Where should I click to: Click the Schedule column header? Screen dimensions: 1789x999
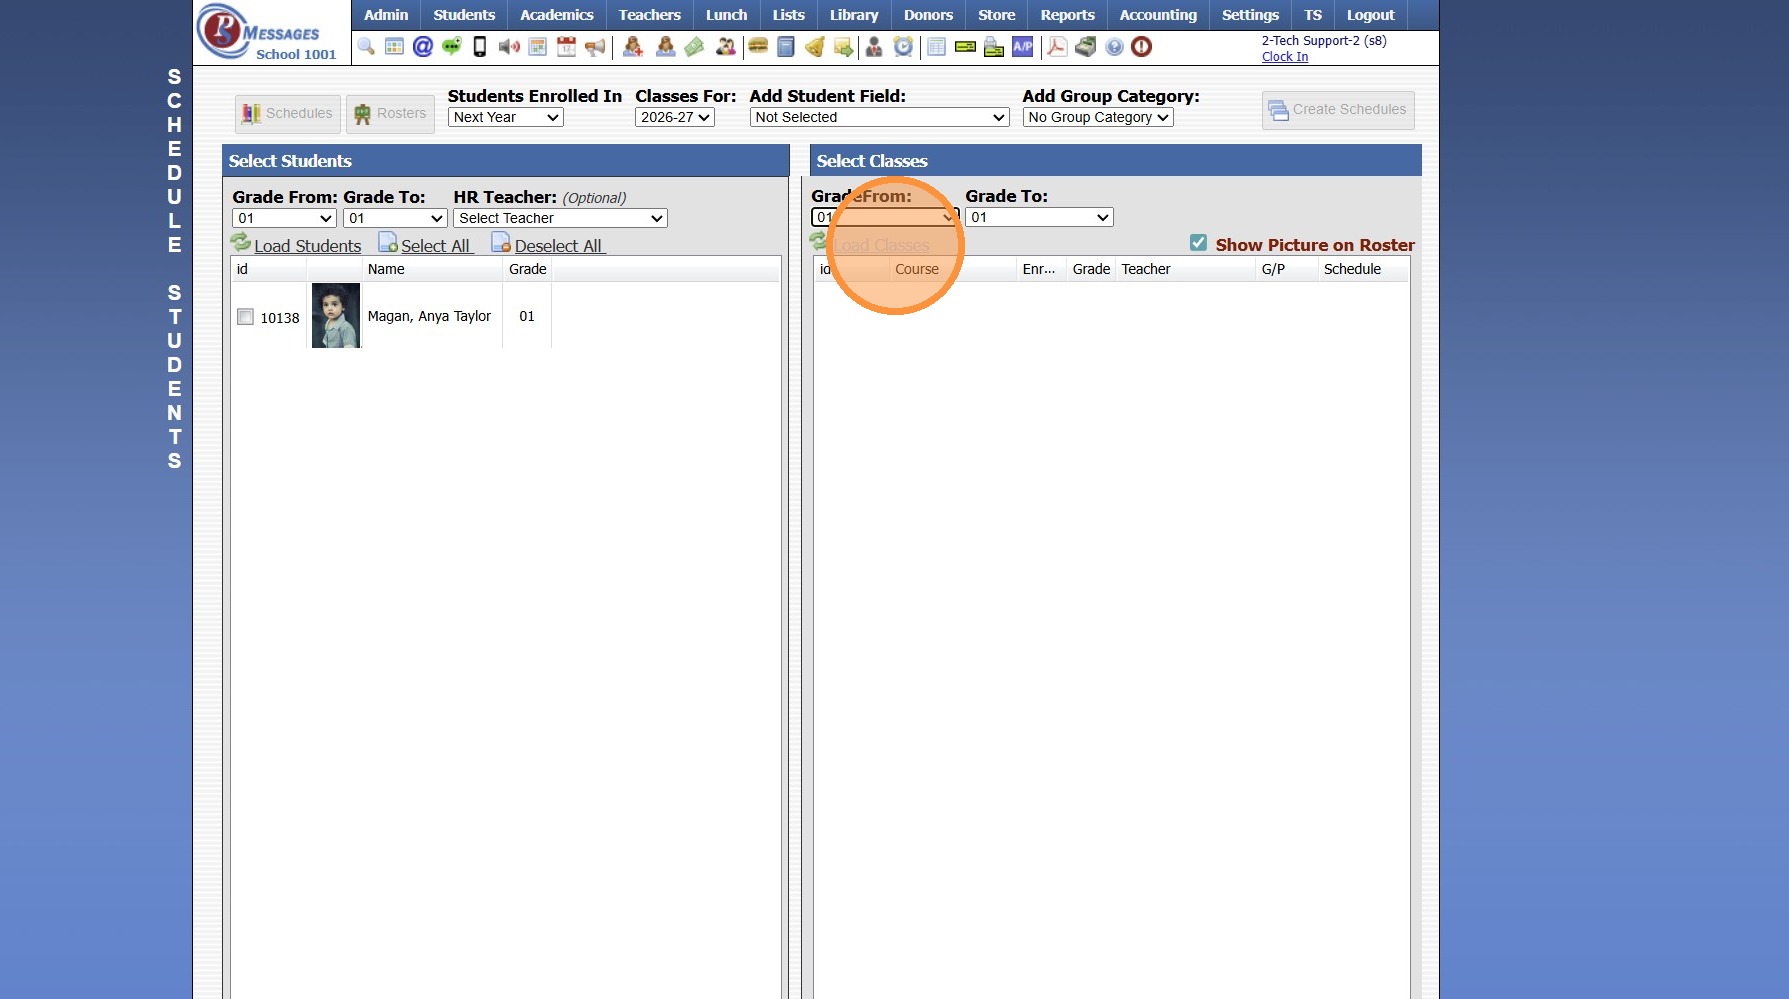1362,269
